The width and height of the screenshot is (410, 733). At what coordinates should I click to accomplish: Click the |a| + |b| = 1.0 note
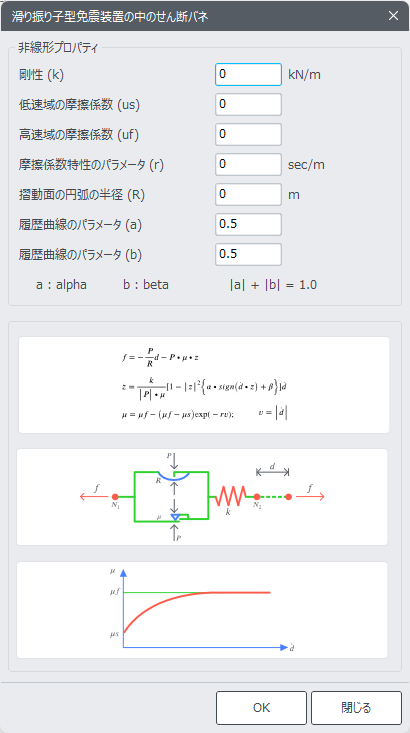[x=273, y=285]
